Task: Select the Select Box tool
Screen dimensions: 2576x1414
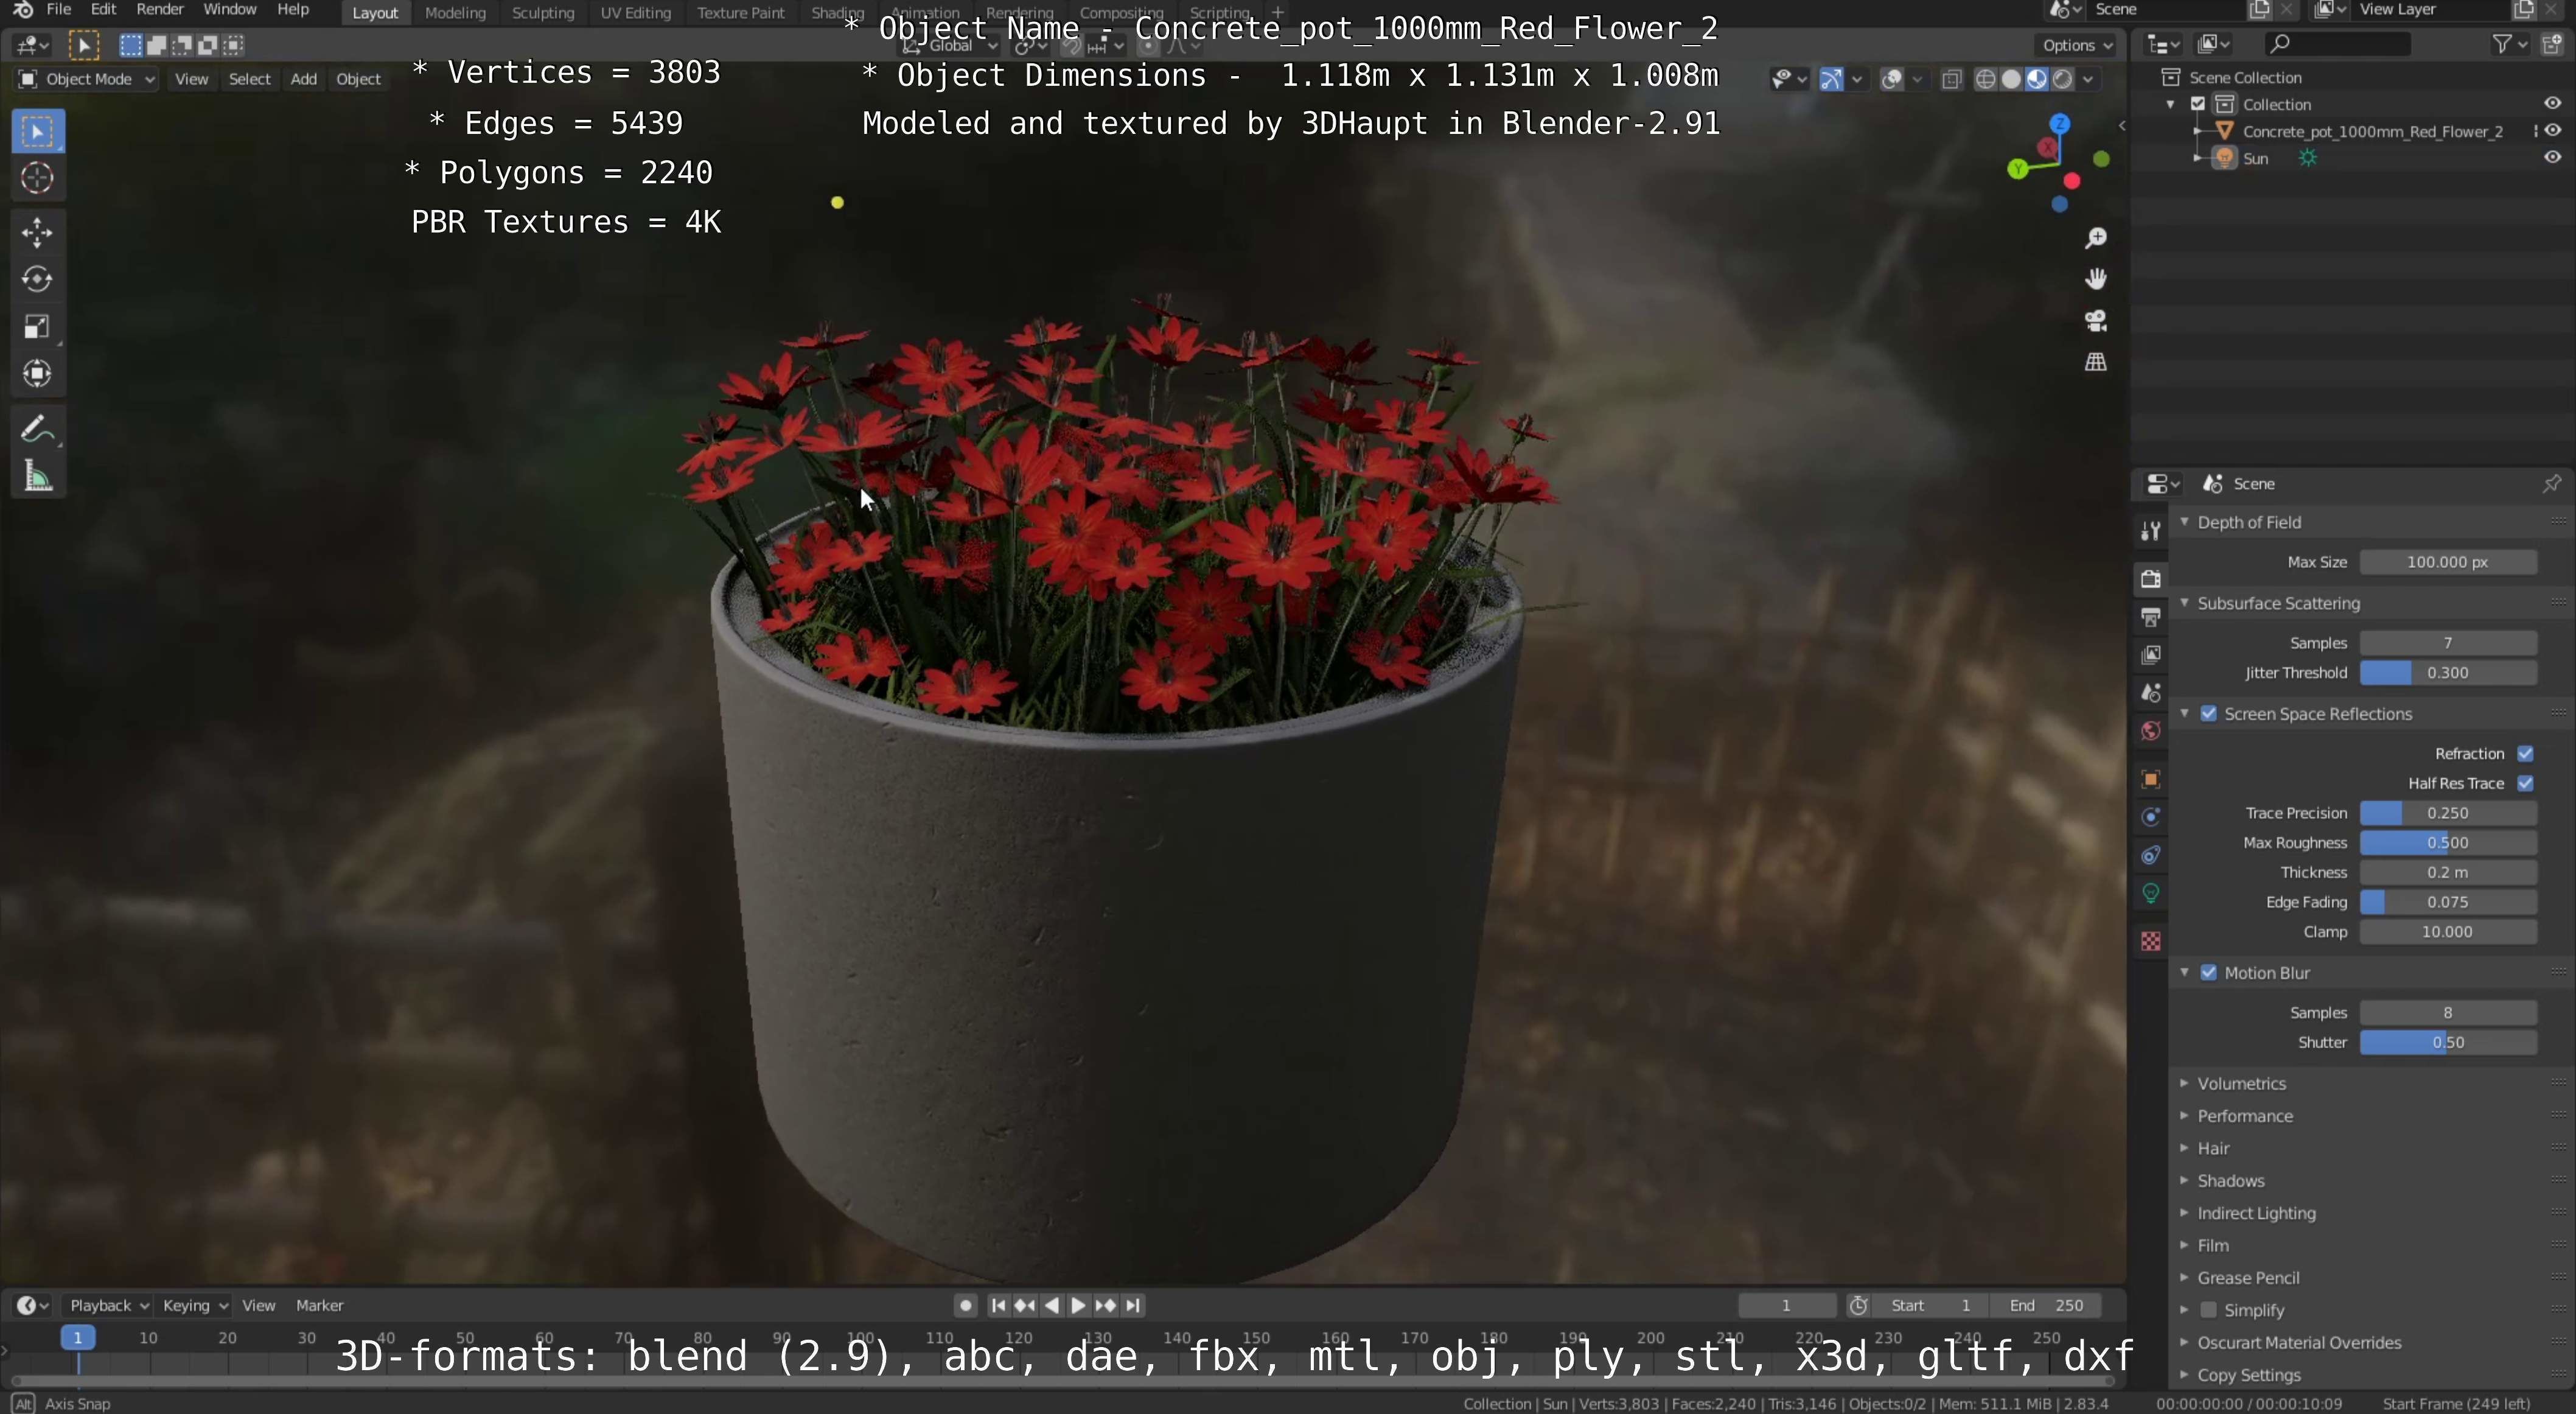Action: pos(38,131)
